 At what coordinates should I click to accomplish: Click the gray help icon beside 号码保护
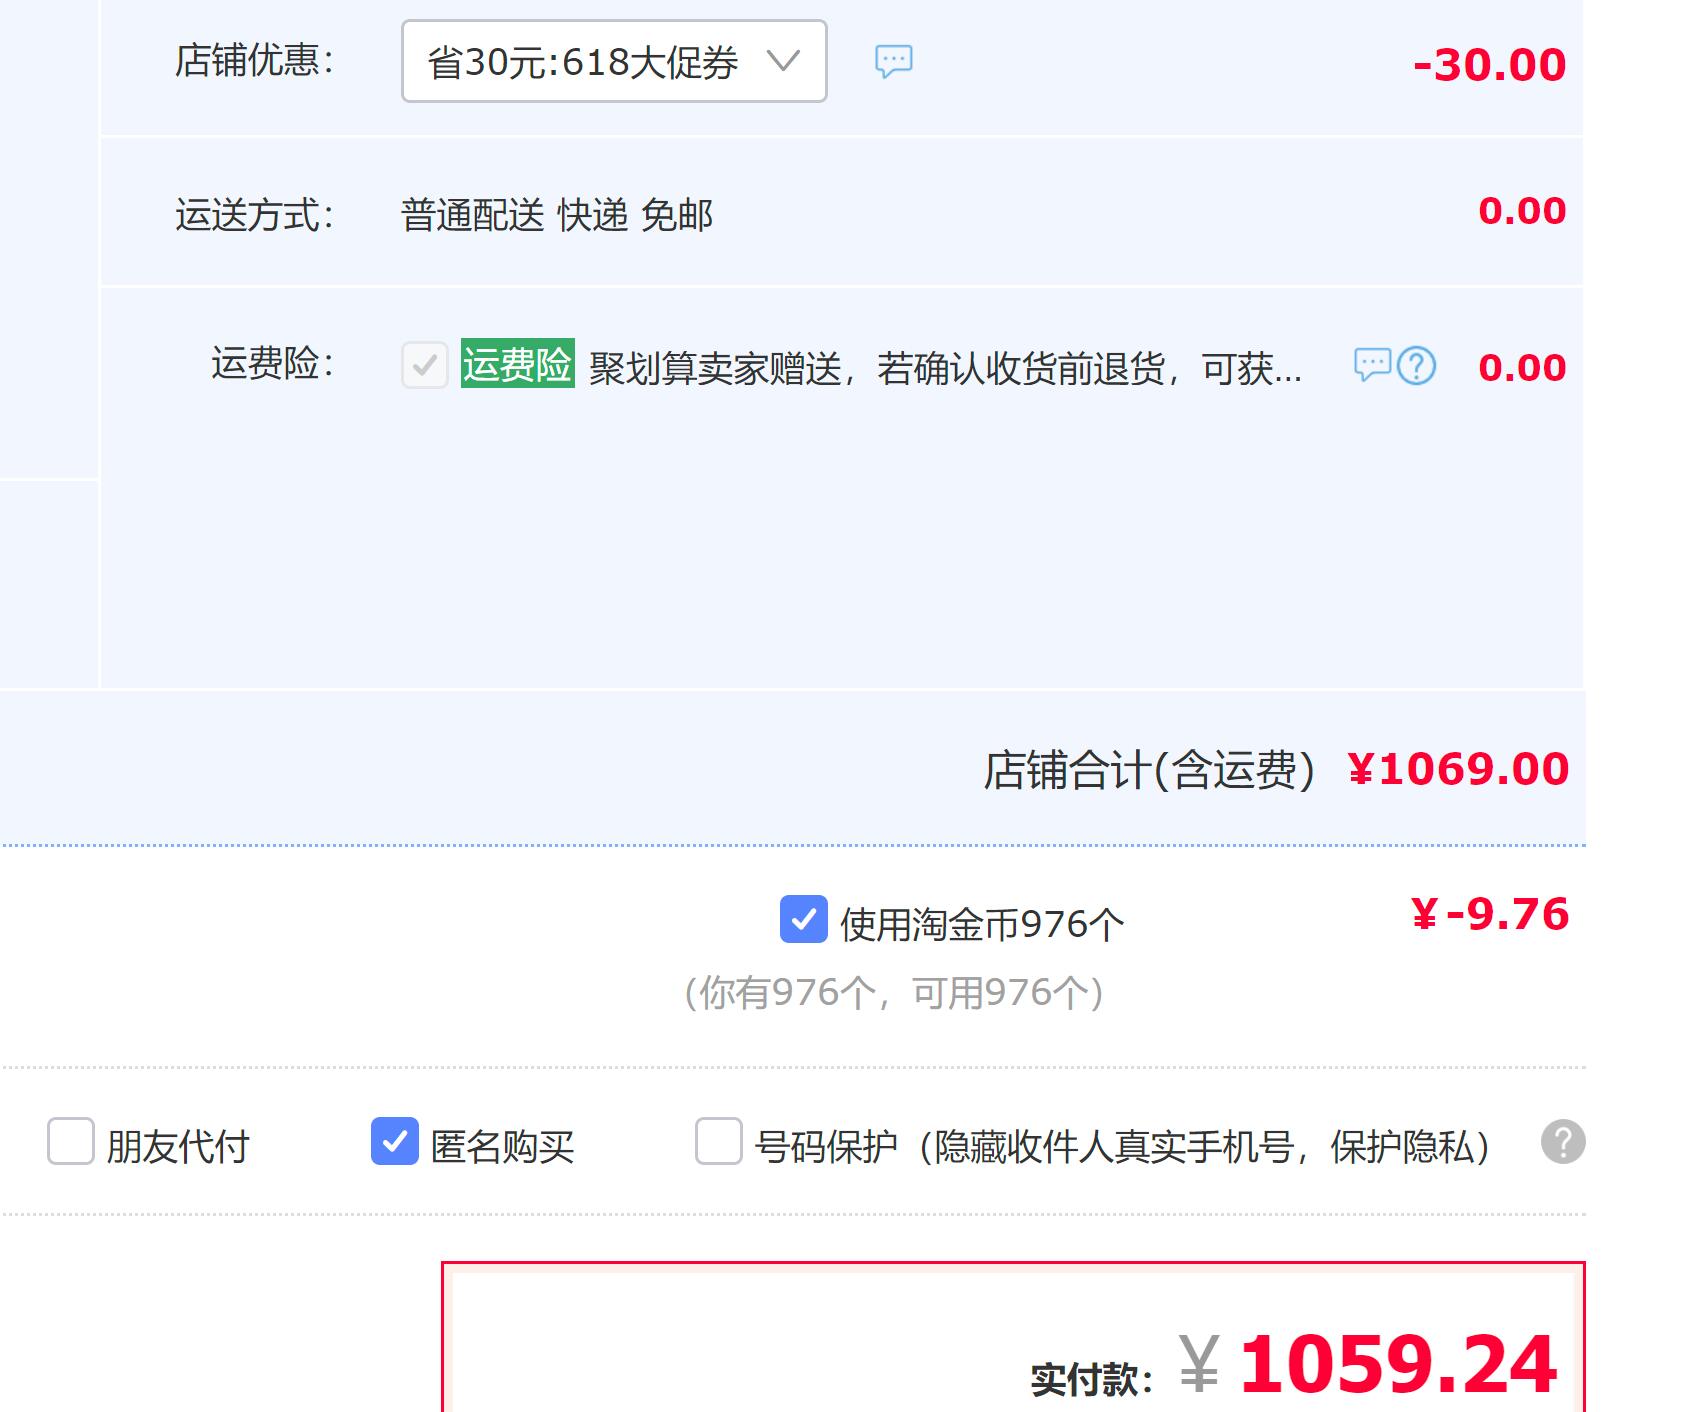point(1562,1142)
